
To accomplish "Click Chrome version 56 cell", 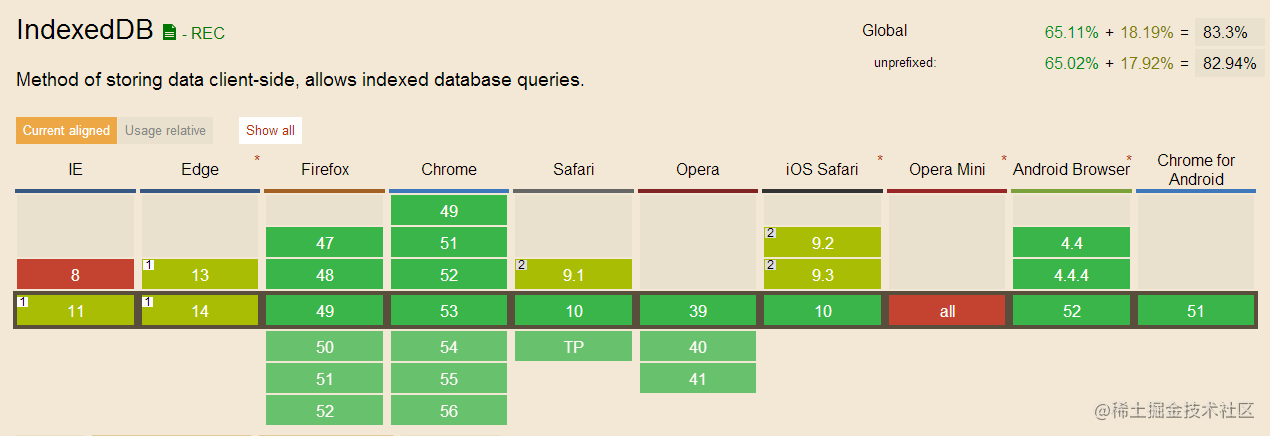I will click(x=449, y=410).
